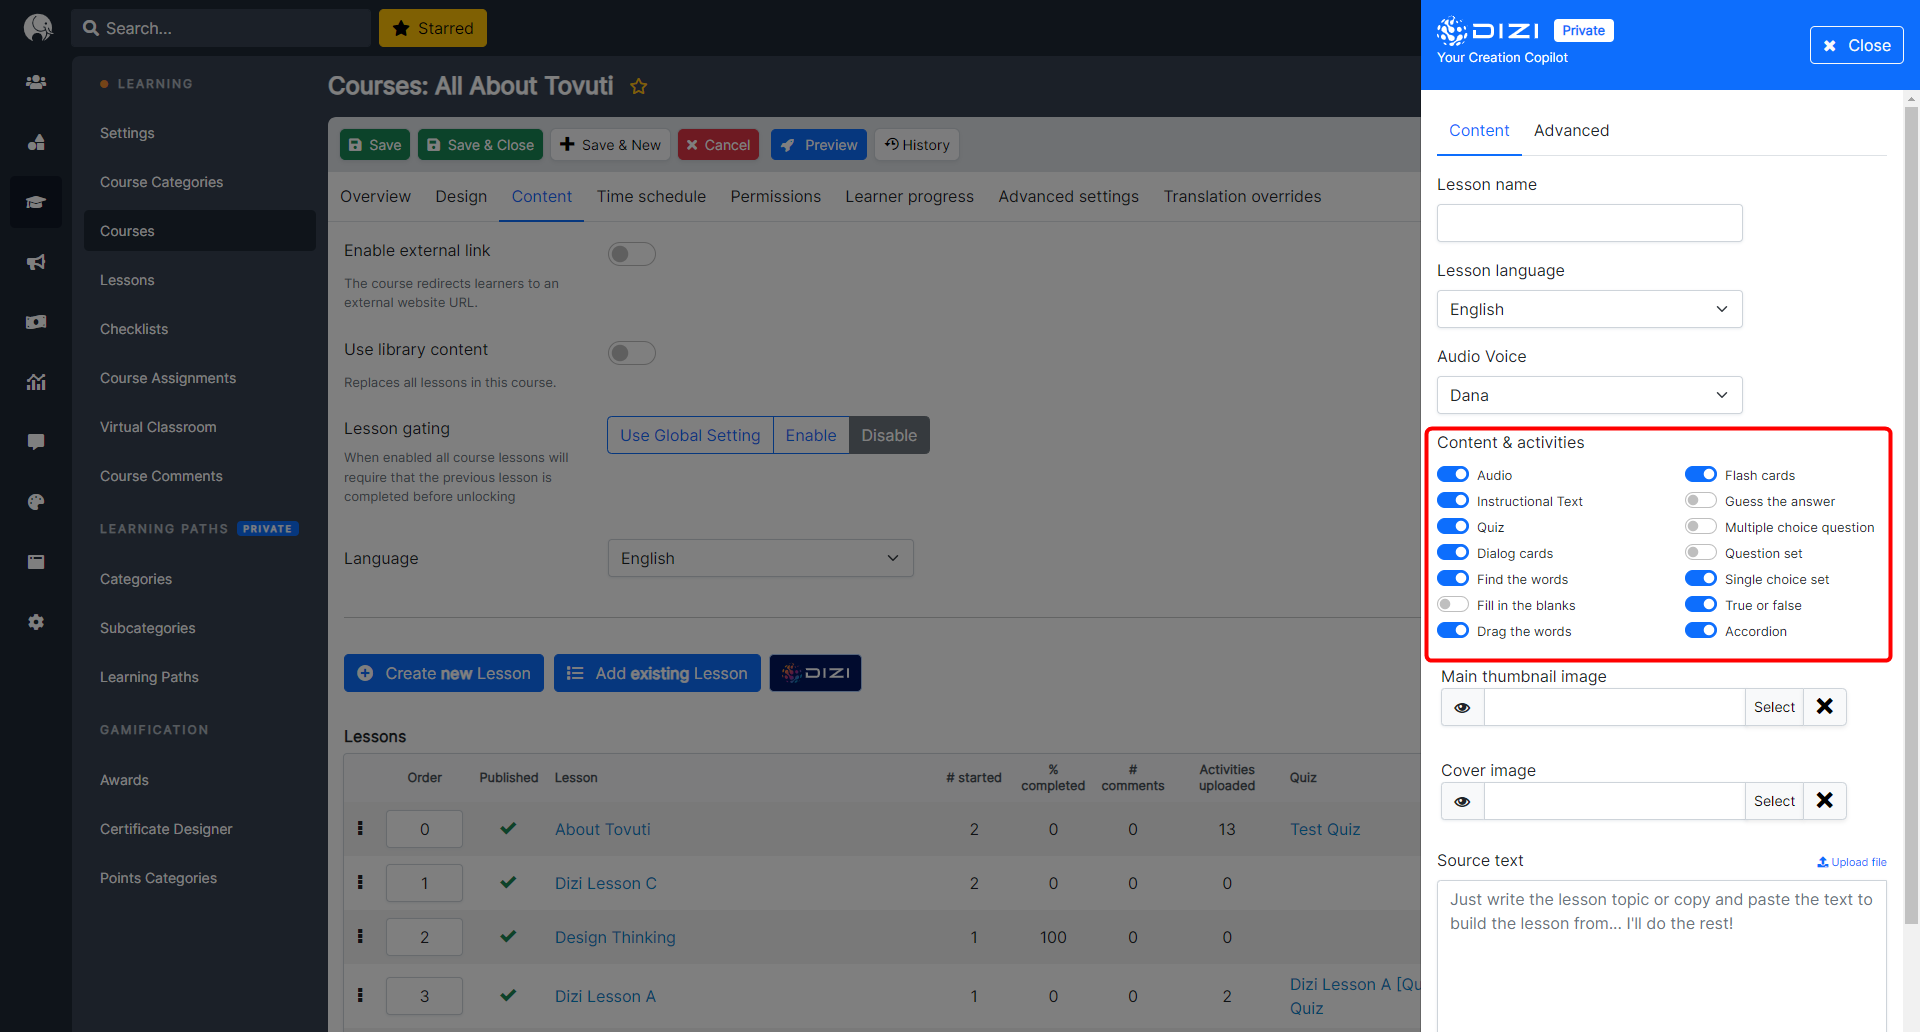
Task: Toggle Accordion activity switch
Action: (x=1701, y=631)
